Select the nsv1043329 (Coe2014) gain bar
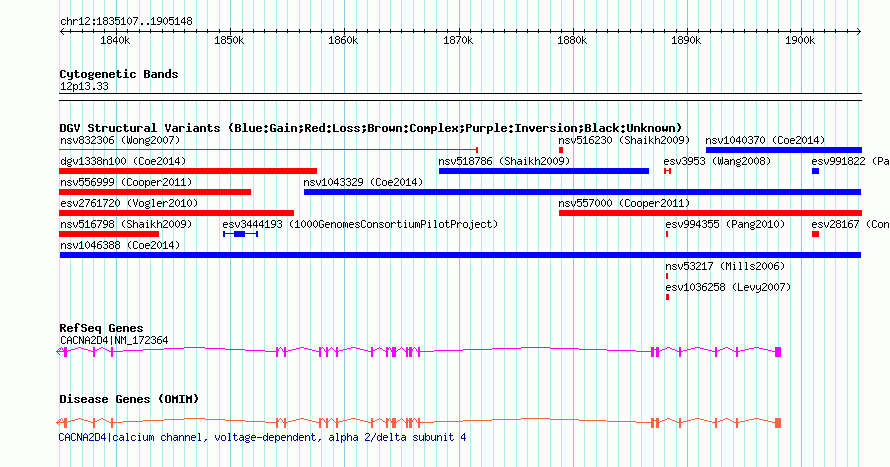This screenshot has width=890, height=467. [582, 192]
